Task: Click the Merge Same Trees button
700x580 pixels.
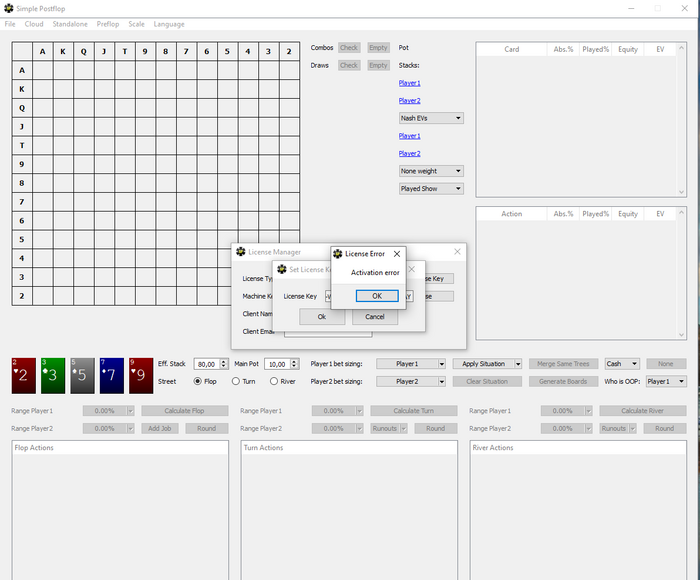Action: [563, 364]
